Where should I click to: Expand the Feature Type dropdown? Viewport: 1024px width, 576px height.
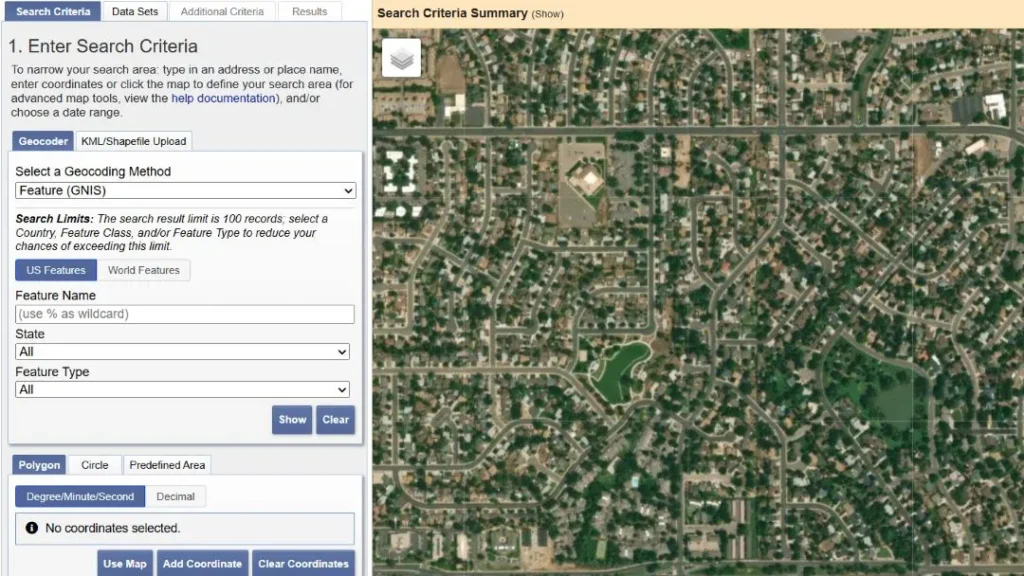(x=183, y=390)
